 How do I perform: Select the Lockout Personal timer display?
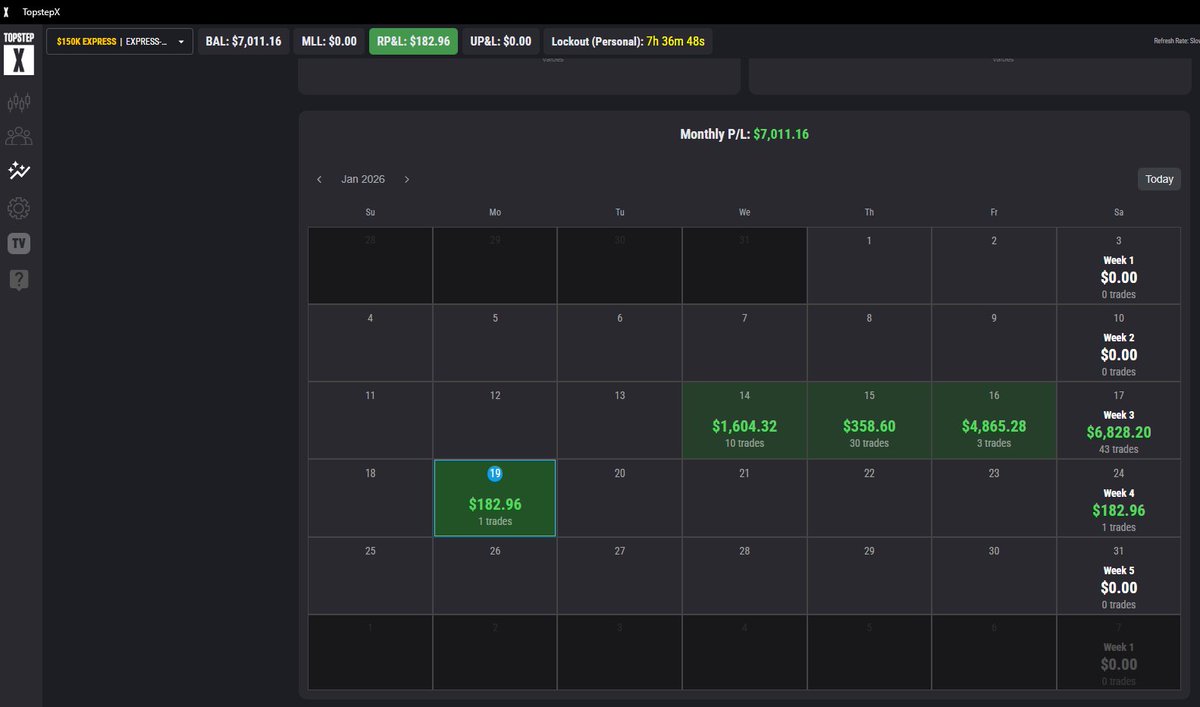click(627, 41)
